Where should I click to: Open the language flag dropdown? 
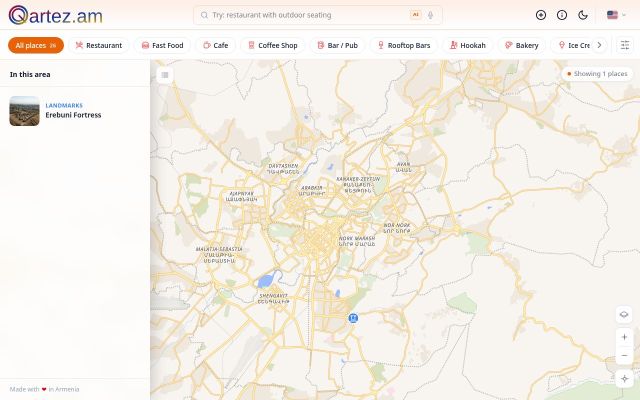point(616,15)
